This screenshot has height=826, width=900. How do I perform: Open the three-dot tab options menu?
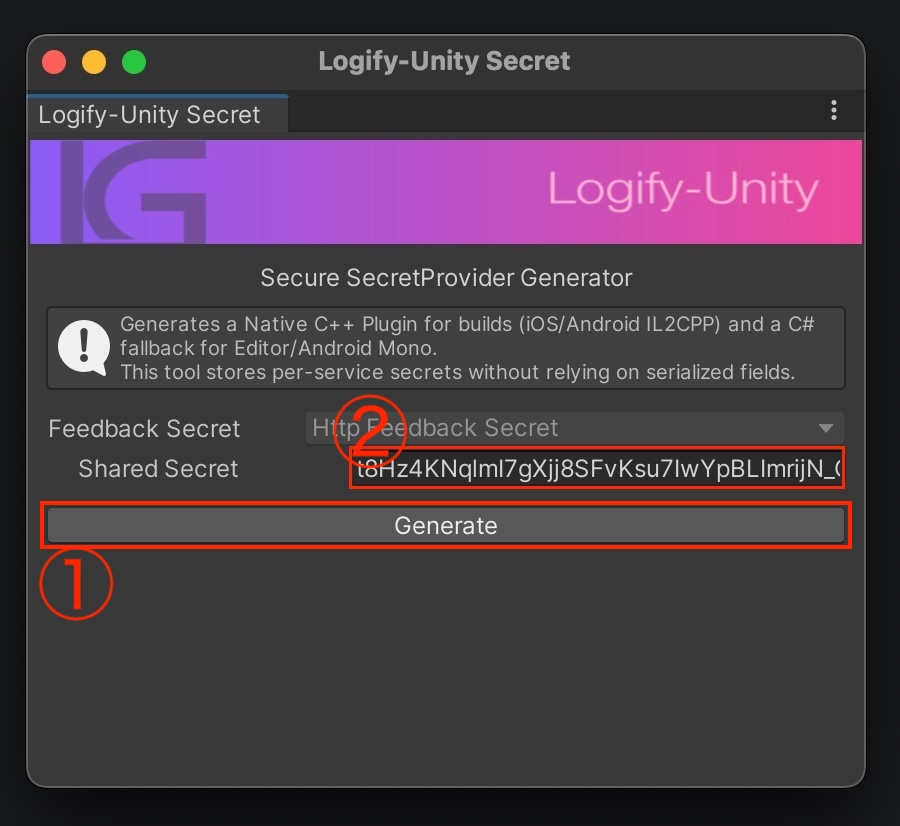pyautogui.click(x=834, y=111)
